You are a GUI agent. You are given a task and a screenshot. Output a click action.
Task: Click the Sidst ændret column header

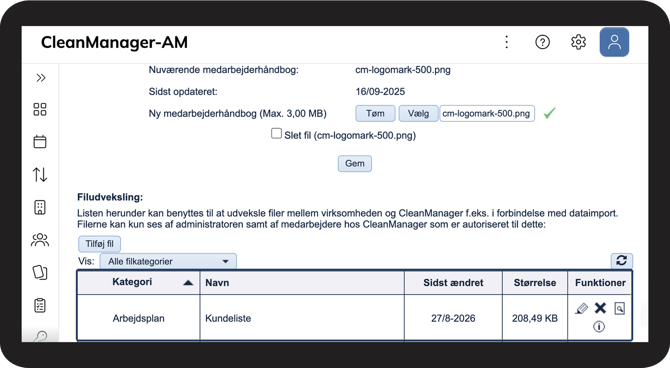pyautogui.click(x=453, y=282)
